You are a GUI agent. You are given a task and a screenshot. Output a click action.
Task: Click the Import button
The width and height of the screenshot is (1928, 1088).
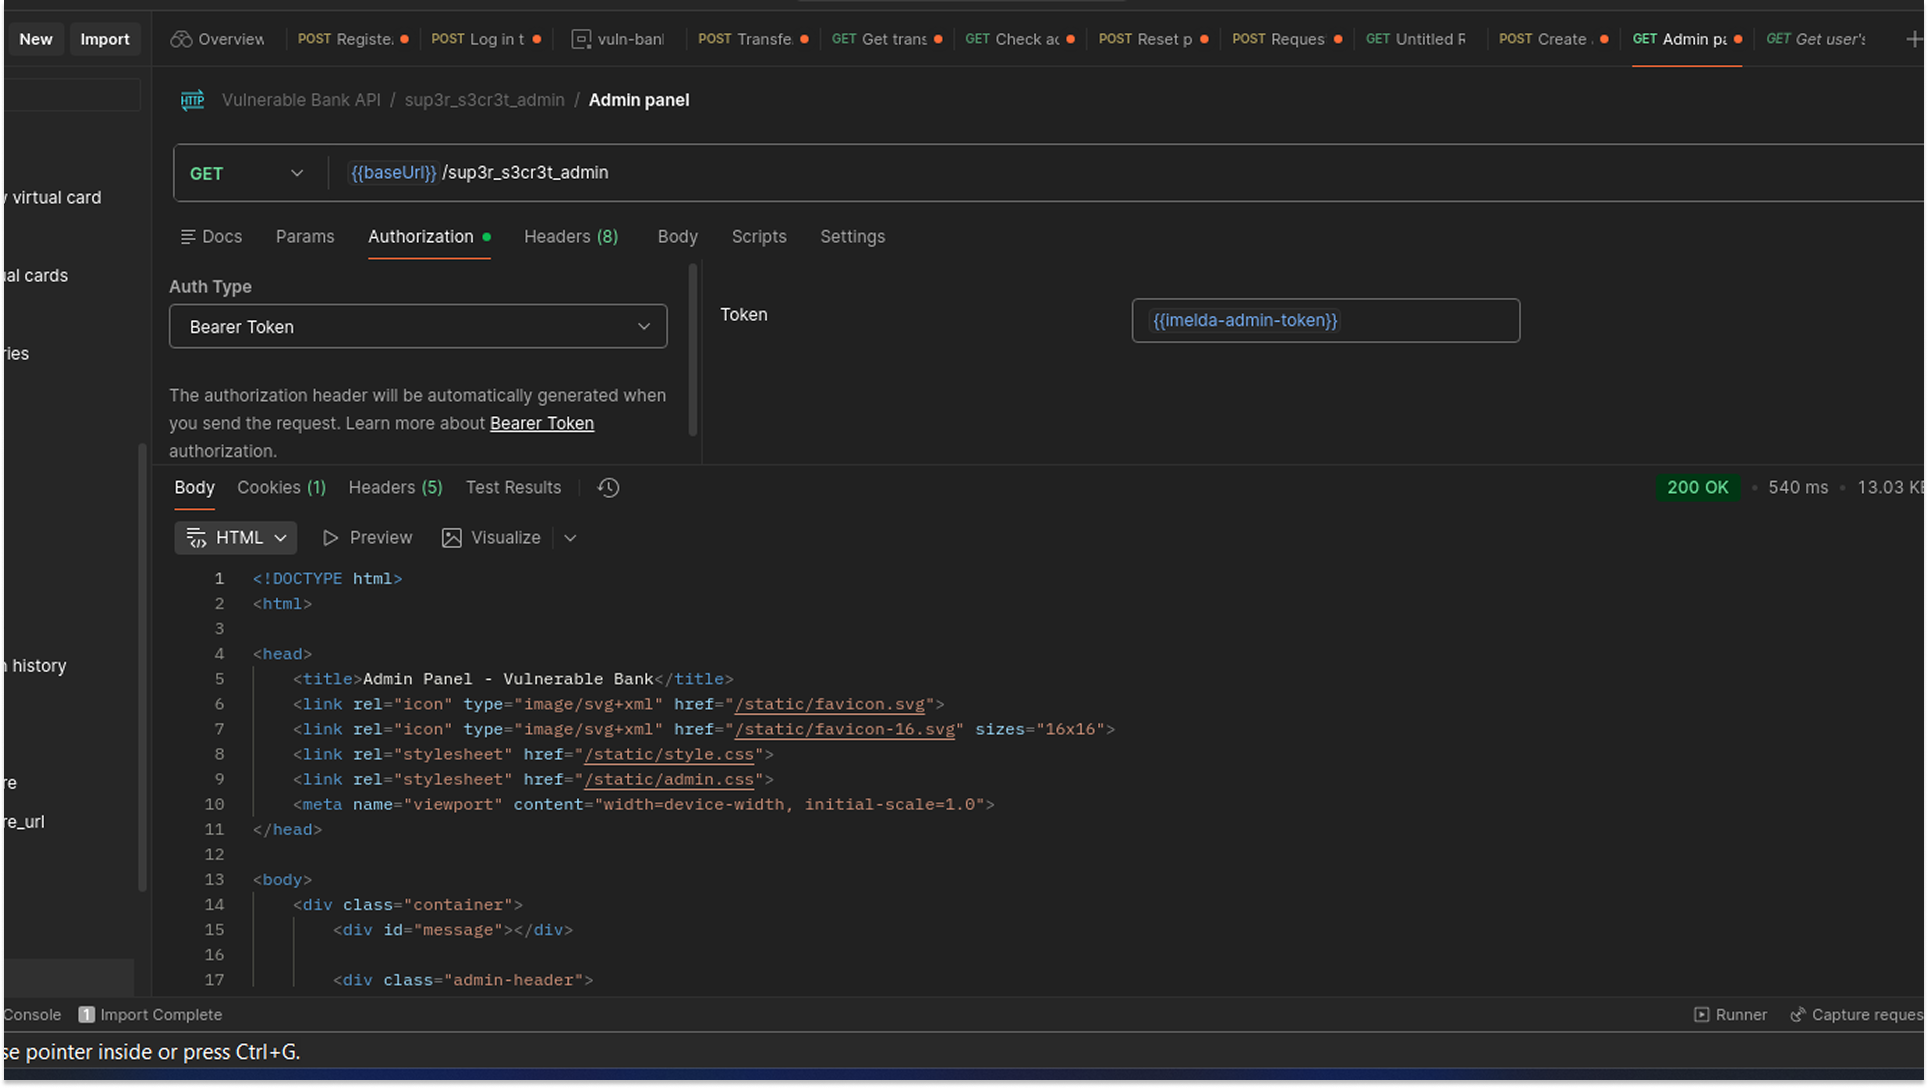[104, 38]
